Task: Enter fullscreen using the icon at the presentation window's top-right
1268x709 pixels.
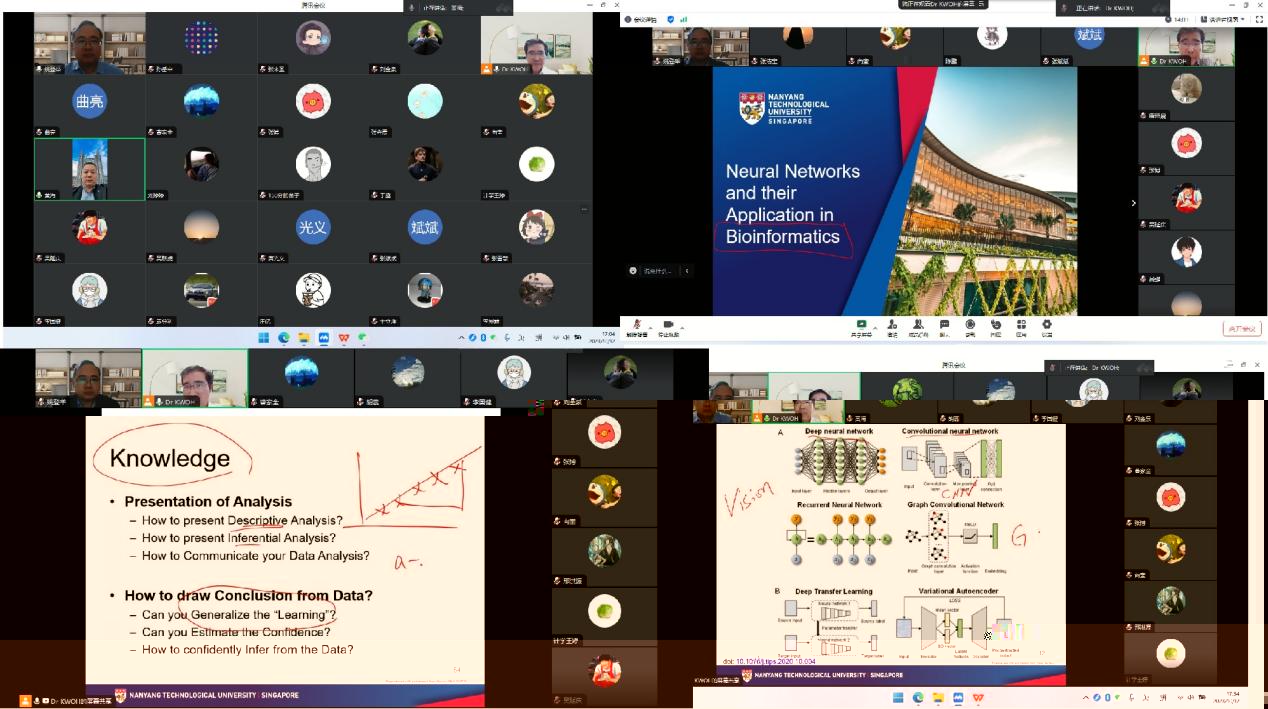Action: [x=1259, y=19]
